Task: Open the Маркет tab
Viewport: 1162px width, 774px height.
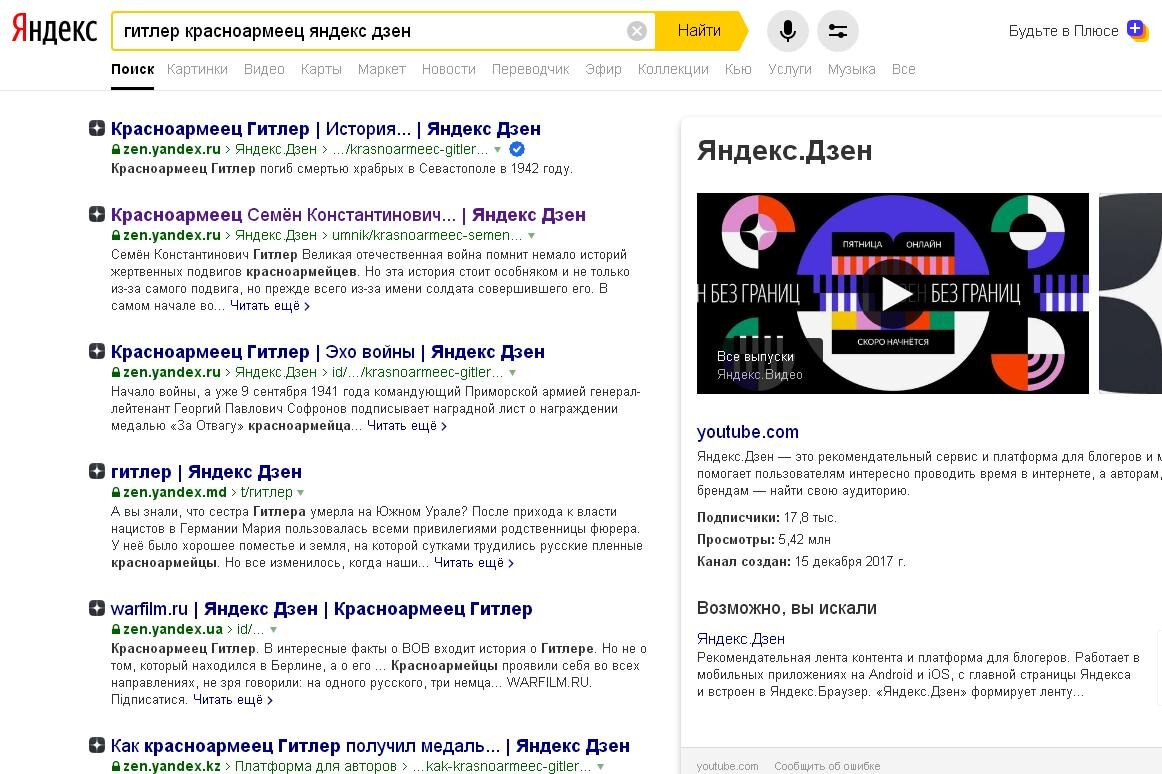Action: [x=382, y=69]
